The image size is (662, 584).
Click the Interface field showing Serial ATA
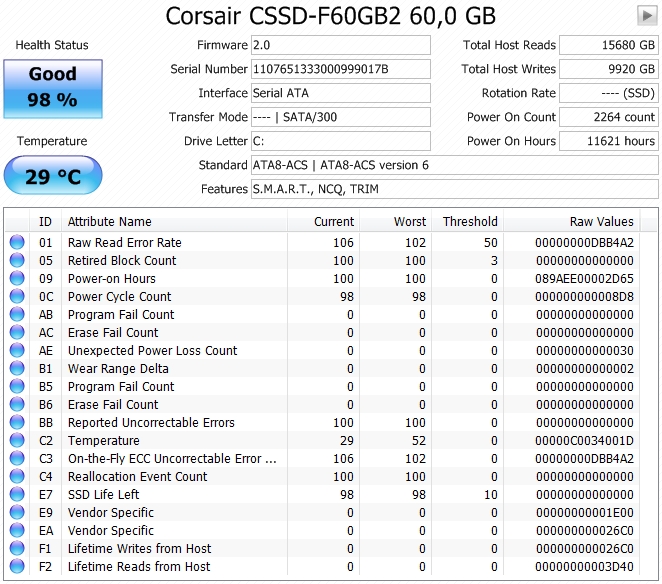click(341, 93)
